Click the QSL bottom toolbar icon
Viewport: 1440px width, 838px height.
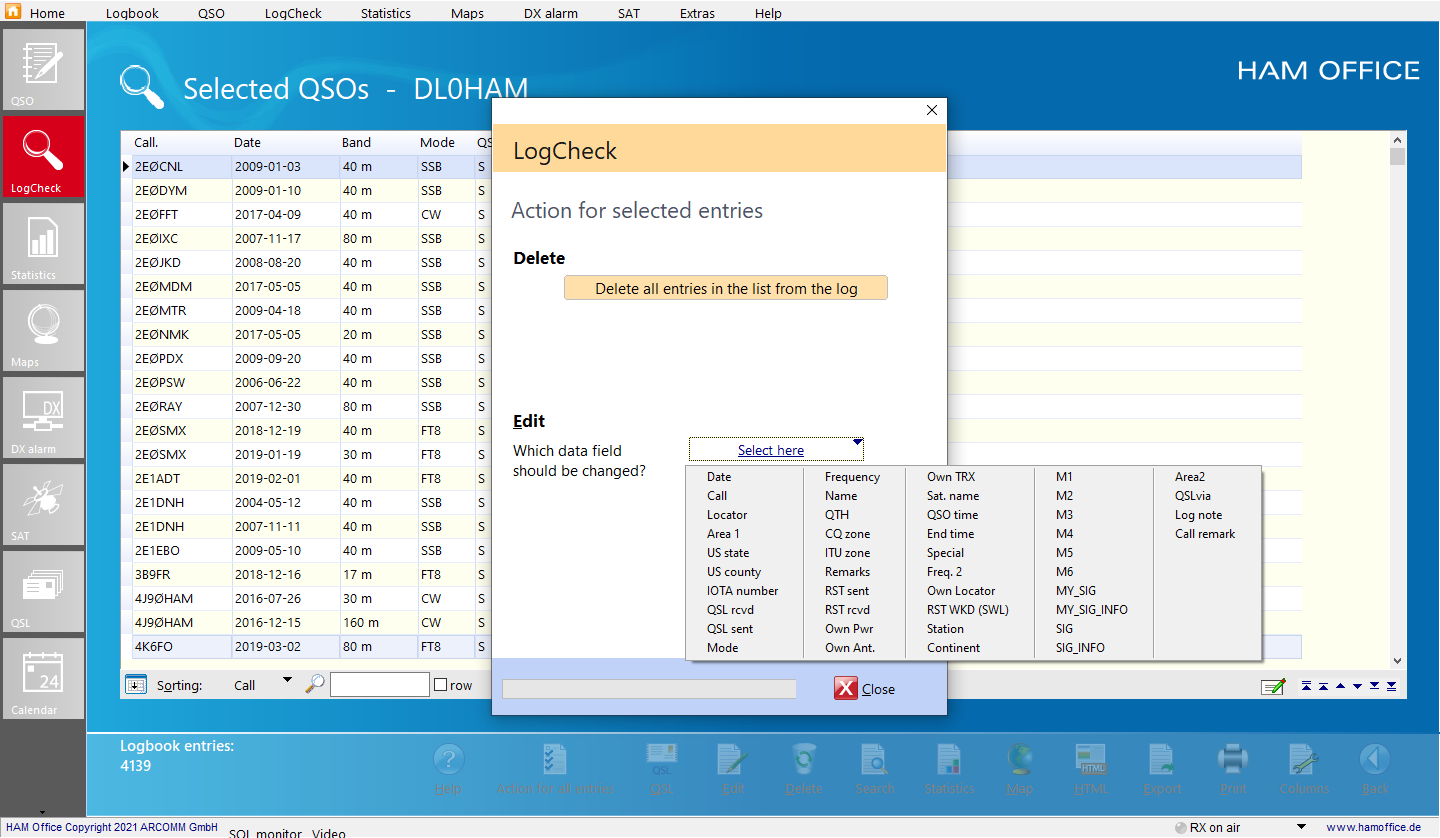coord(661,768)
